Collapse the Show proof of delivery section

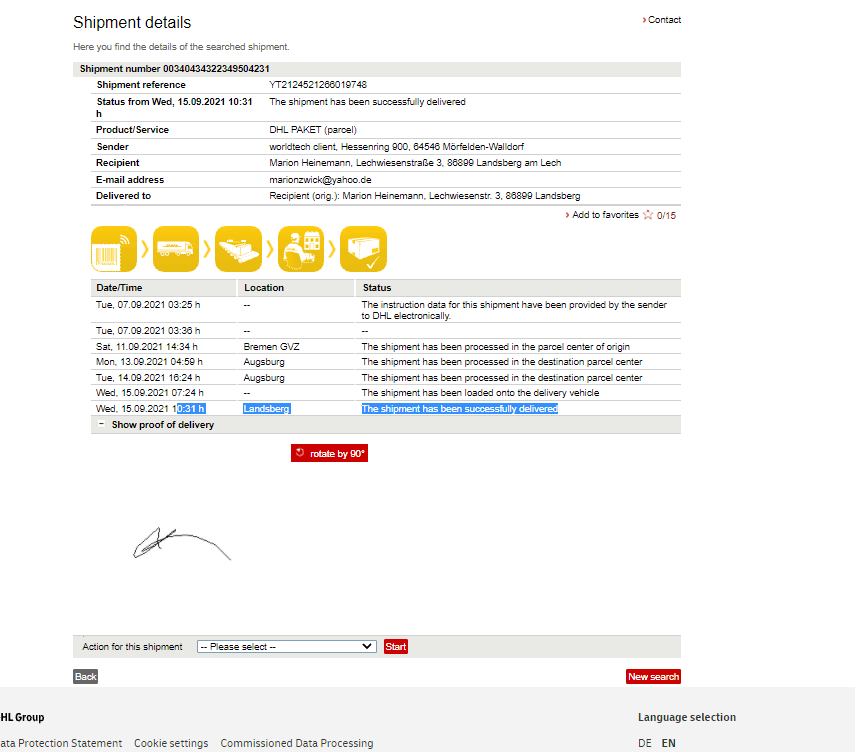pyautogui.click(x=101, y=425)
